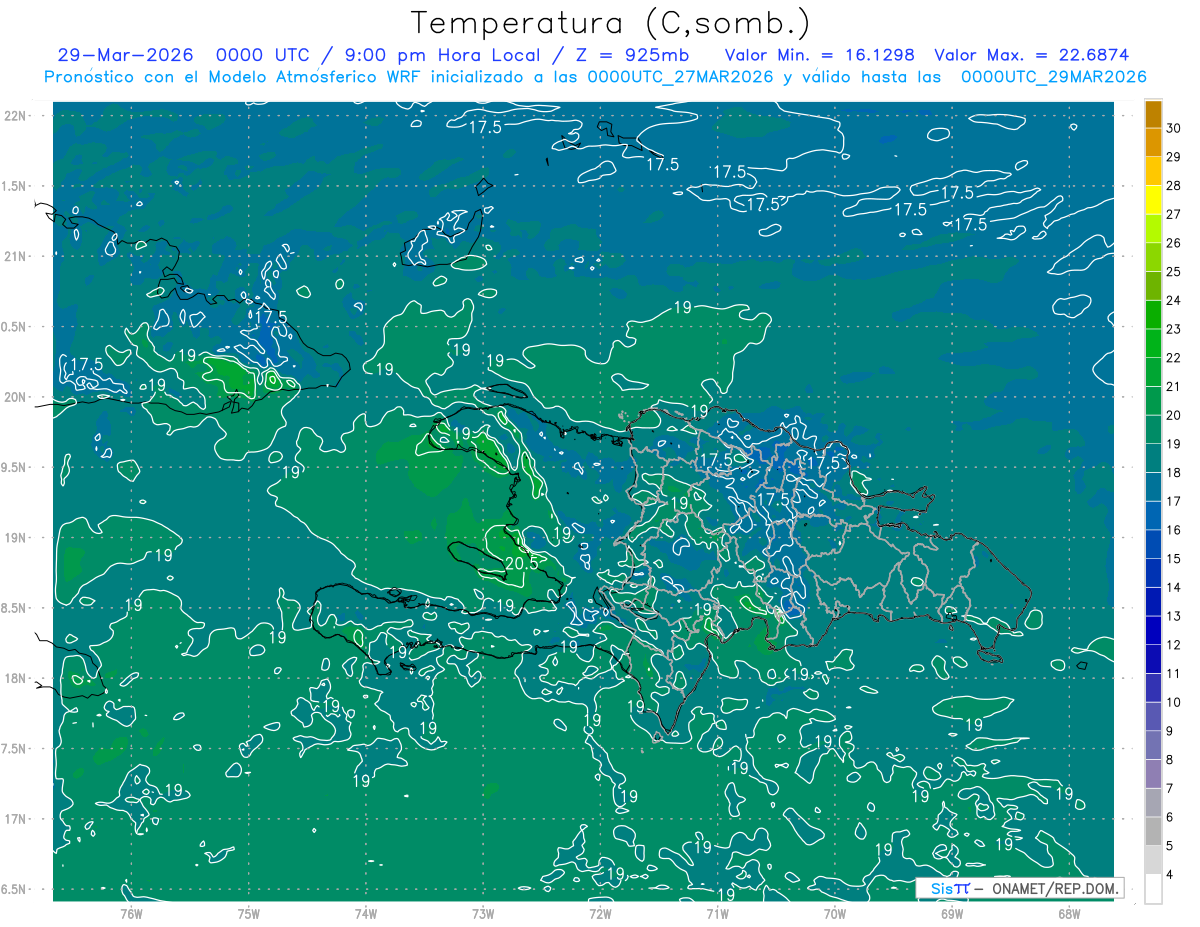The image size is (1200, 927).
Task: Pick the 23 green value on color scale
Action: [x=1174, y=329]
